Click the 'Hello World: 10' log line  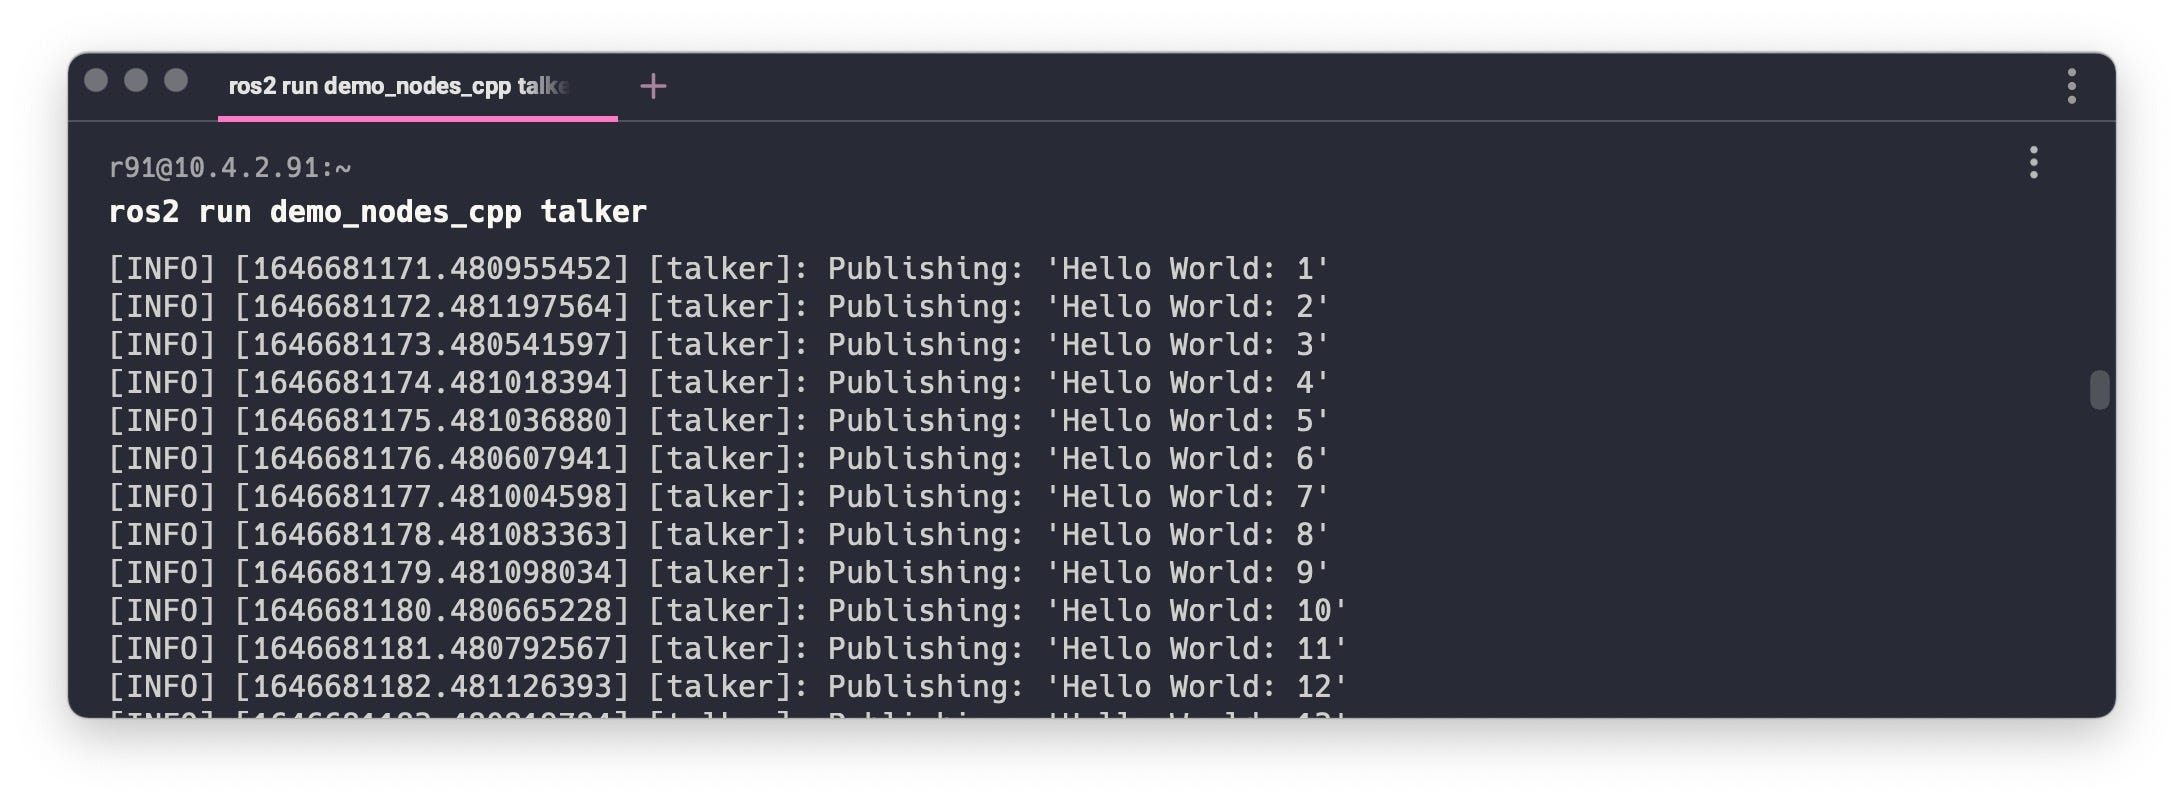[x=728, y=611]
